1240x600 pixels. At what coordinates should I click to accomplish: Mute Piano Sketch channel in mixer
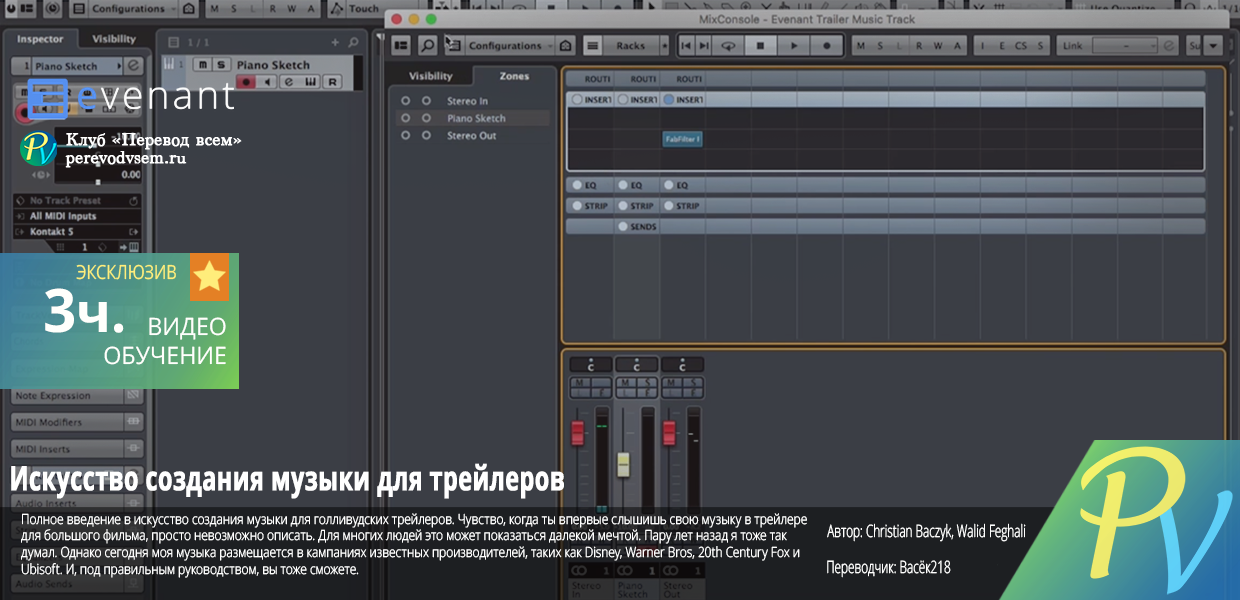click(x=626, y=383)
